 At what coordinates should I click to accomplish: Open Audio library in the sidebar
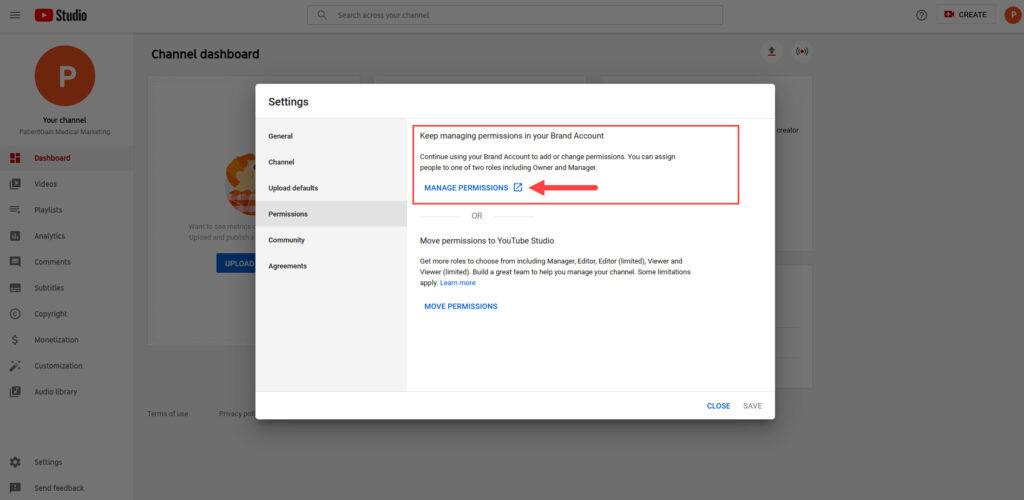click(56, 392)
